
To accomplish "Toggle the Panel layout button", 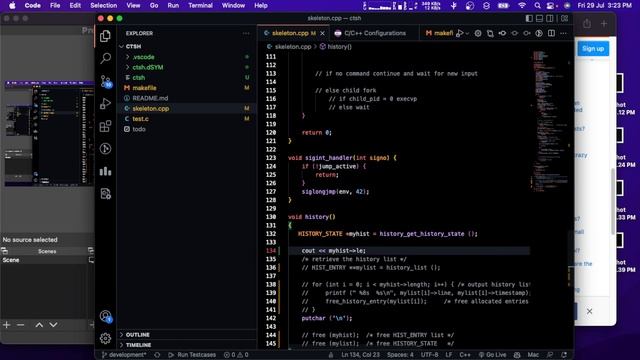I will pos(539,18).
